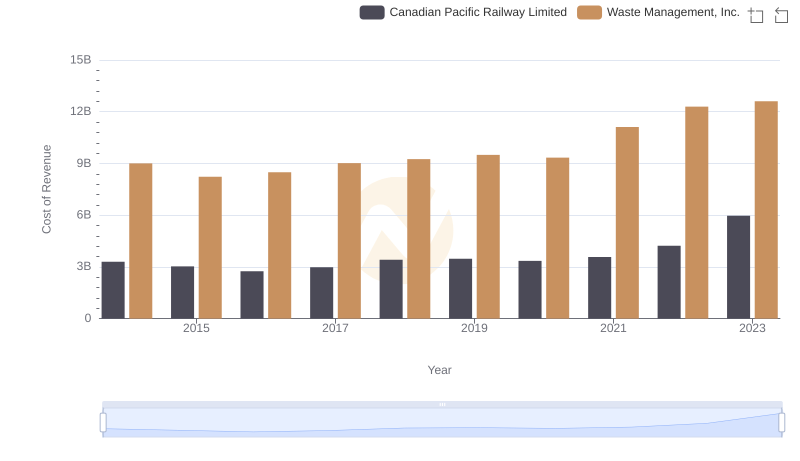Click the left handle of the range slider
The width and height of the screenshot is (800, 461).
[x=103, y=422]
